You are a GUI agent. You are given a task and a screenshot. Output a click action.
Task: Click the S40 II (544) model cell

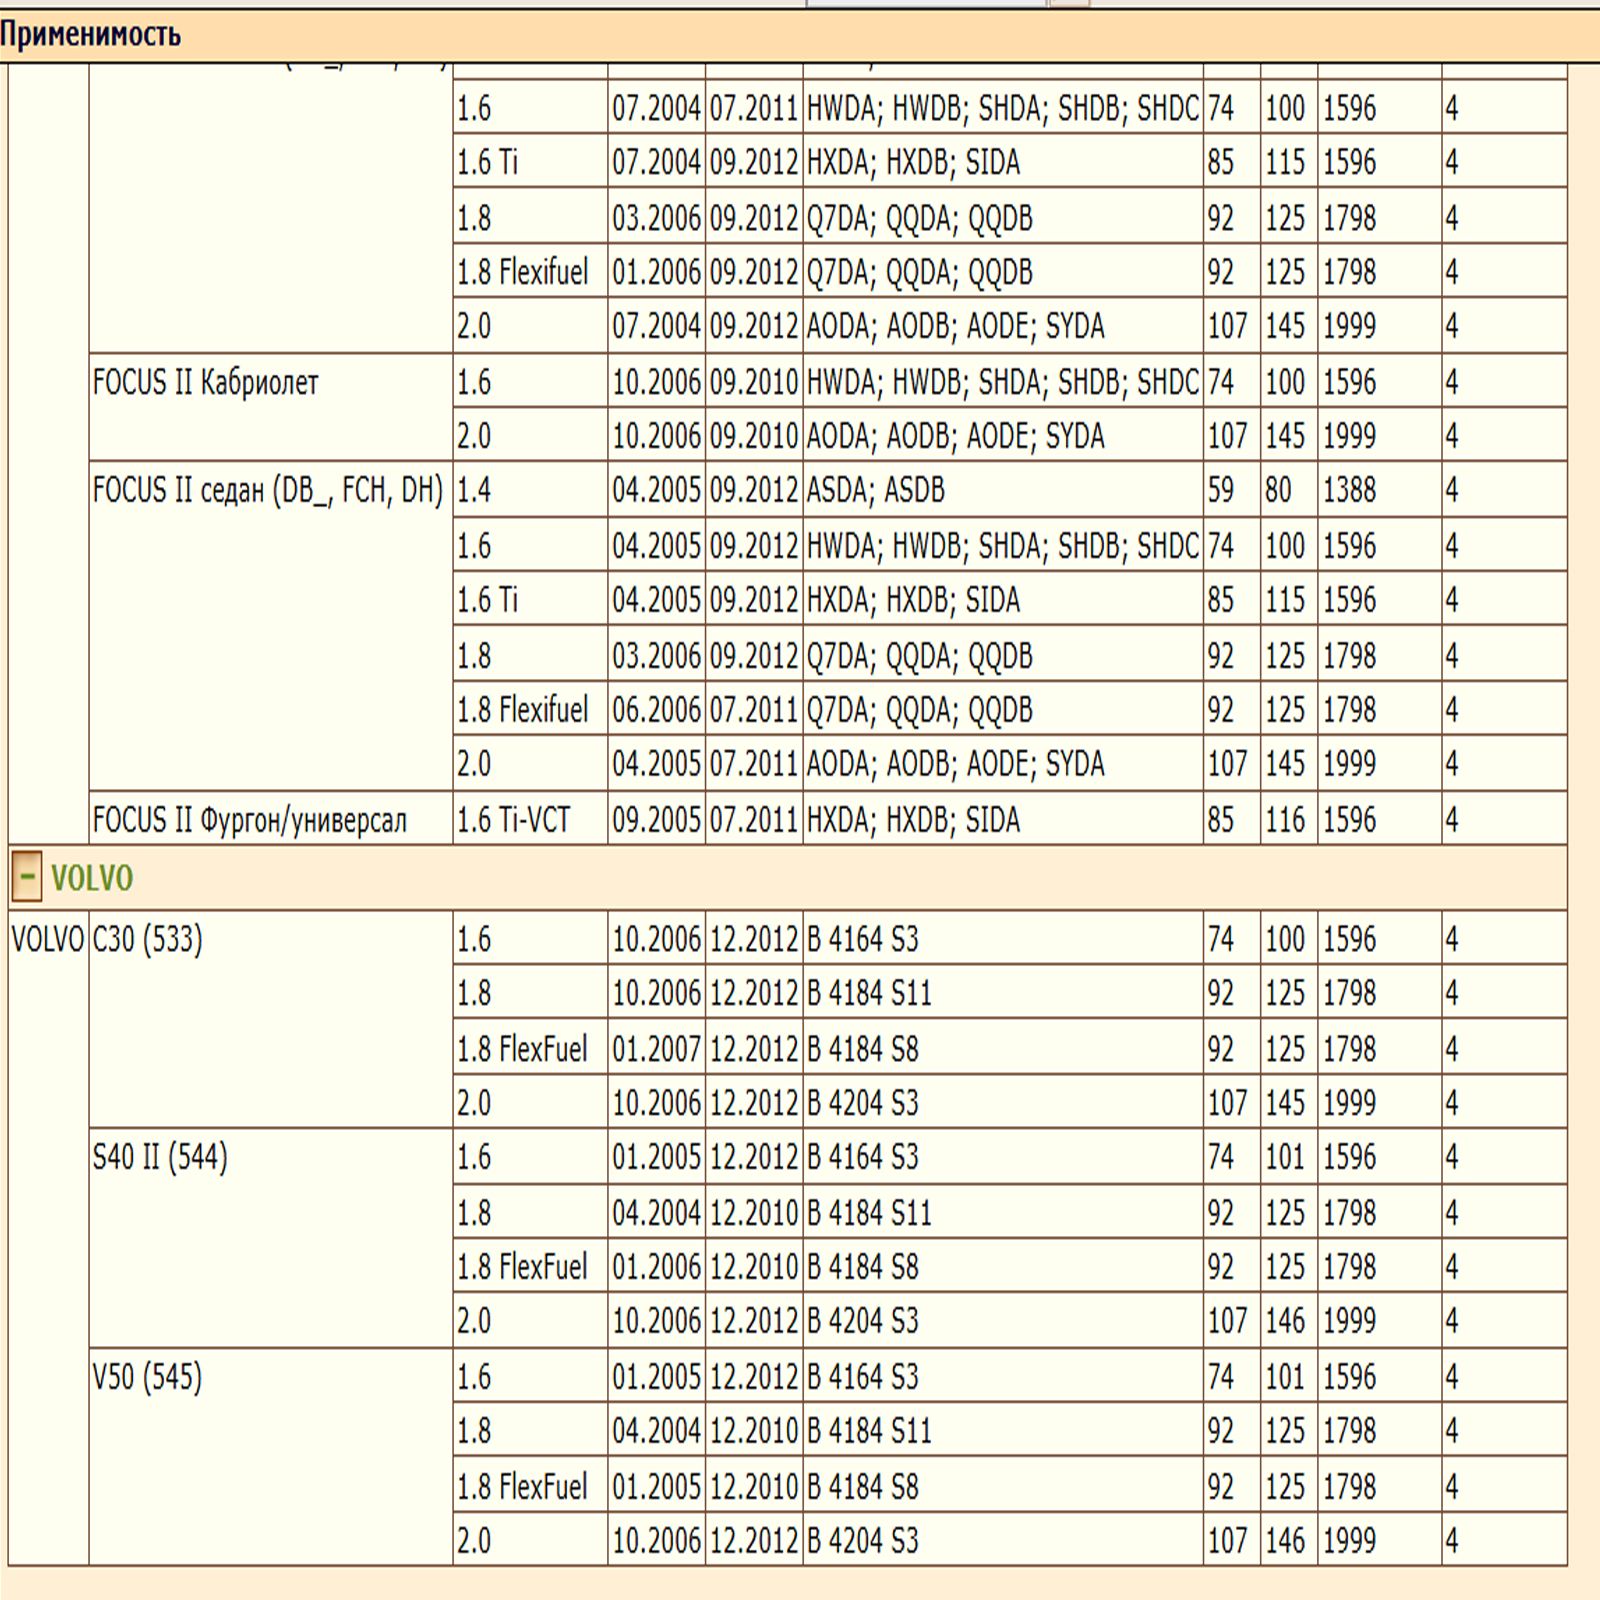(160, 1158)
